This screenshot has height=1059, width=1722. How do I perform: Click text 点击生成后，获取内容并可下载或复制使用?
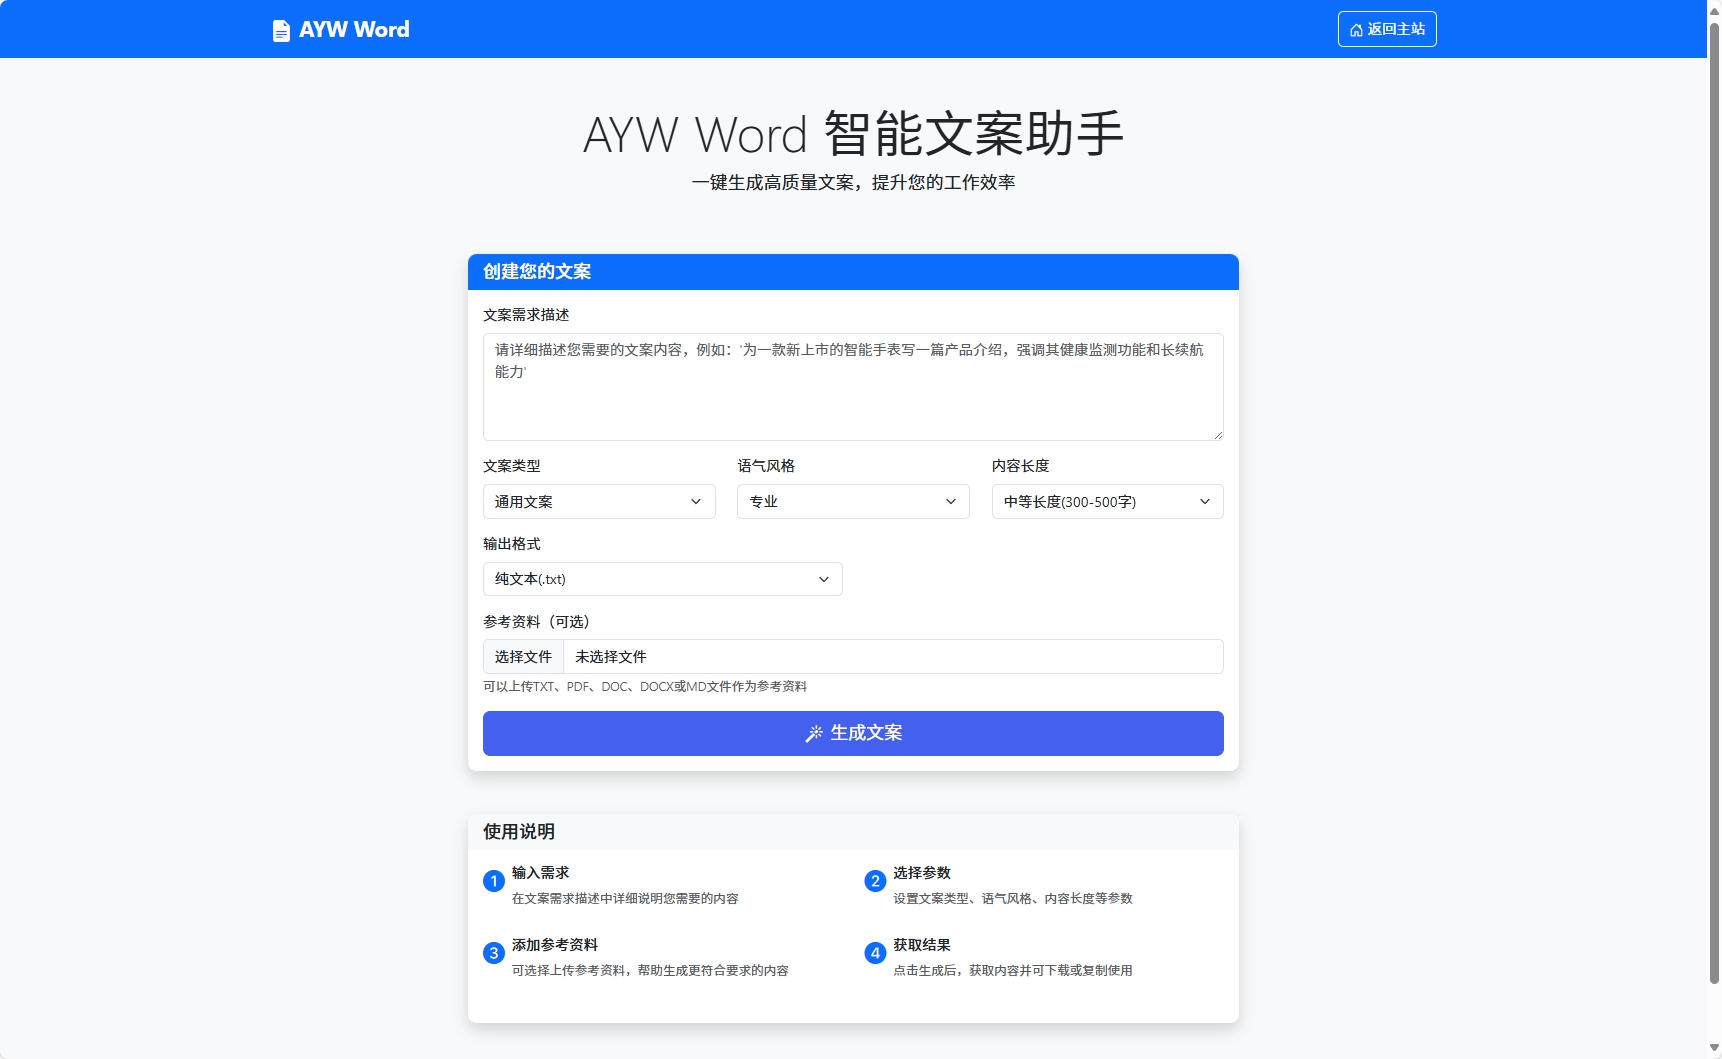click(x=1013, y=971)
